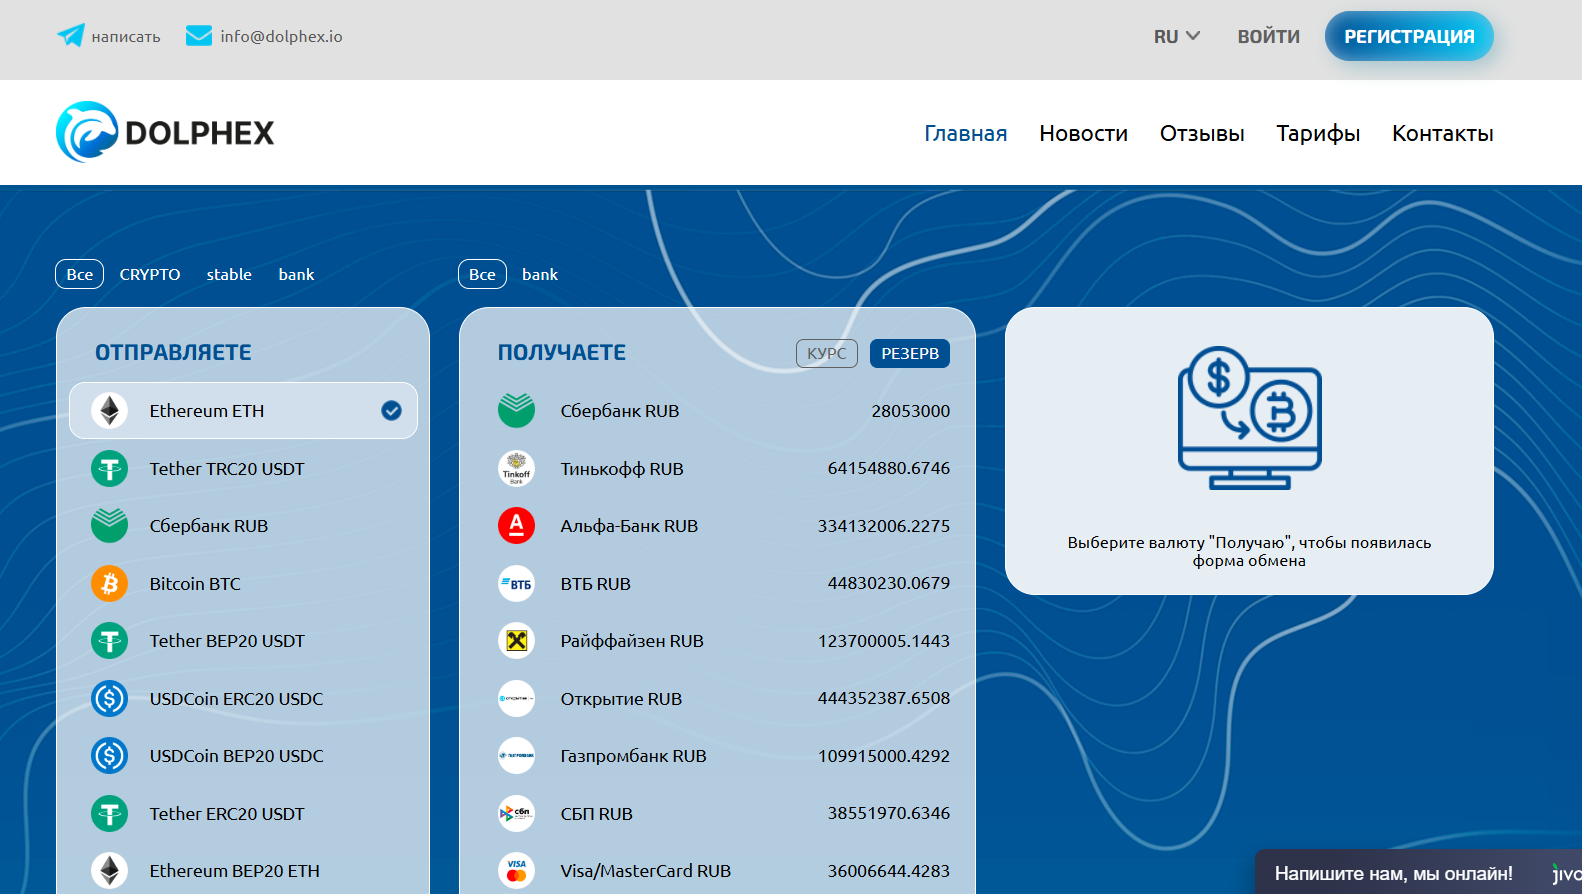Viewport: 1582px width, 894px height.
Task: Click the info@dolphex.io email link
Action: pyautogui.click(x=281, y=36)
